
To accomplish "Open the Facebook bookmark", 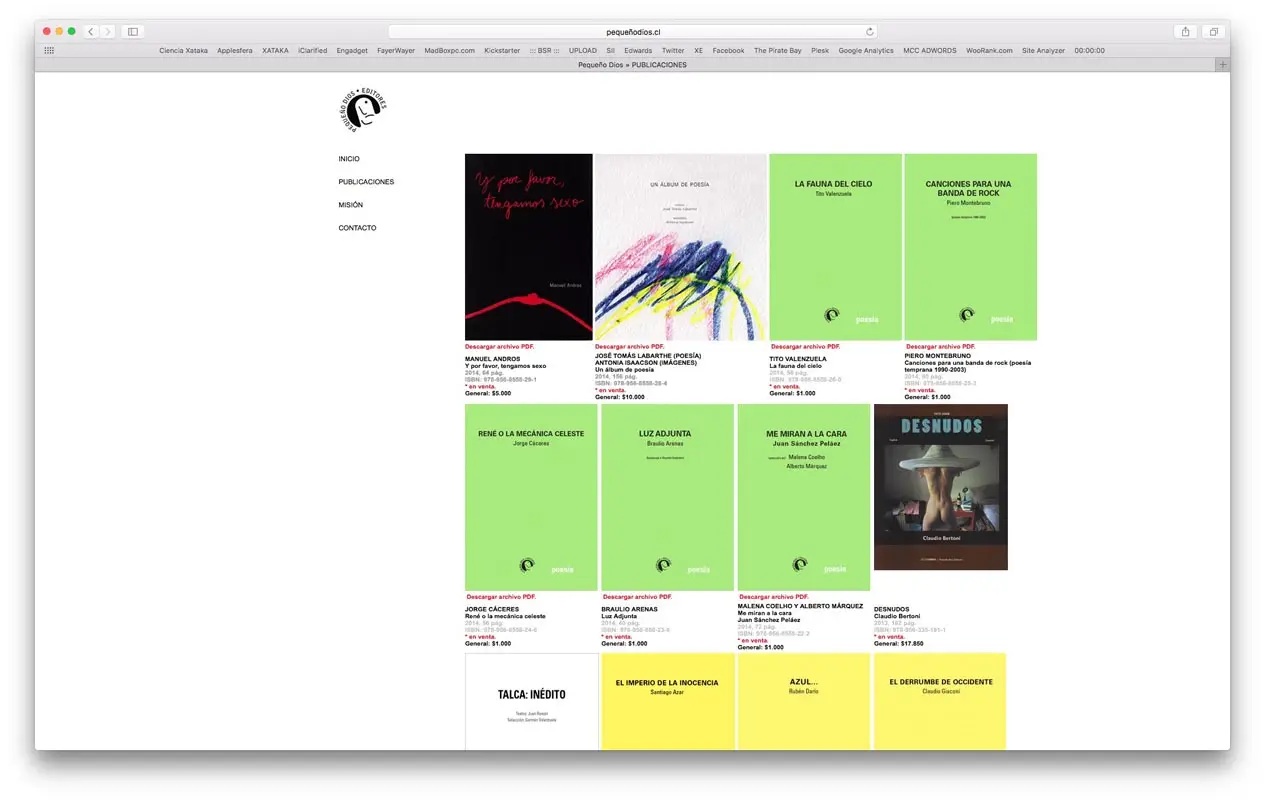I will coord(728,50).
